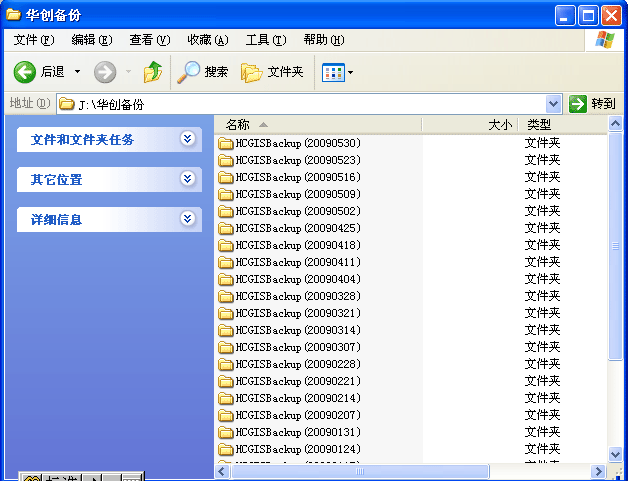Click the green Back arrow icon

coord(24,72)
